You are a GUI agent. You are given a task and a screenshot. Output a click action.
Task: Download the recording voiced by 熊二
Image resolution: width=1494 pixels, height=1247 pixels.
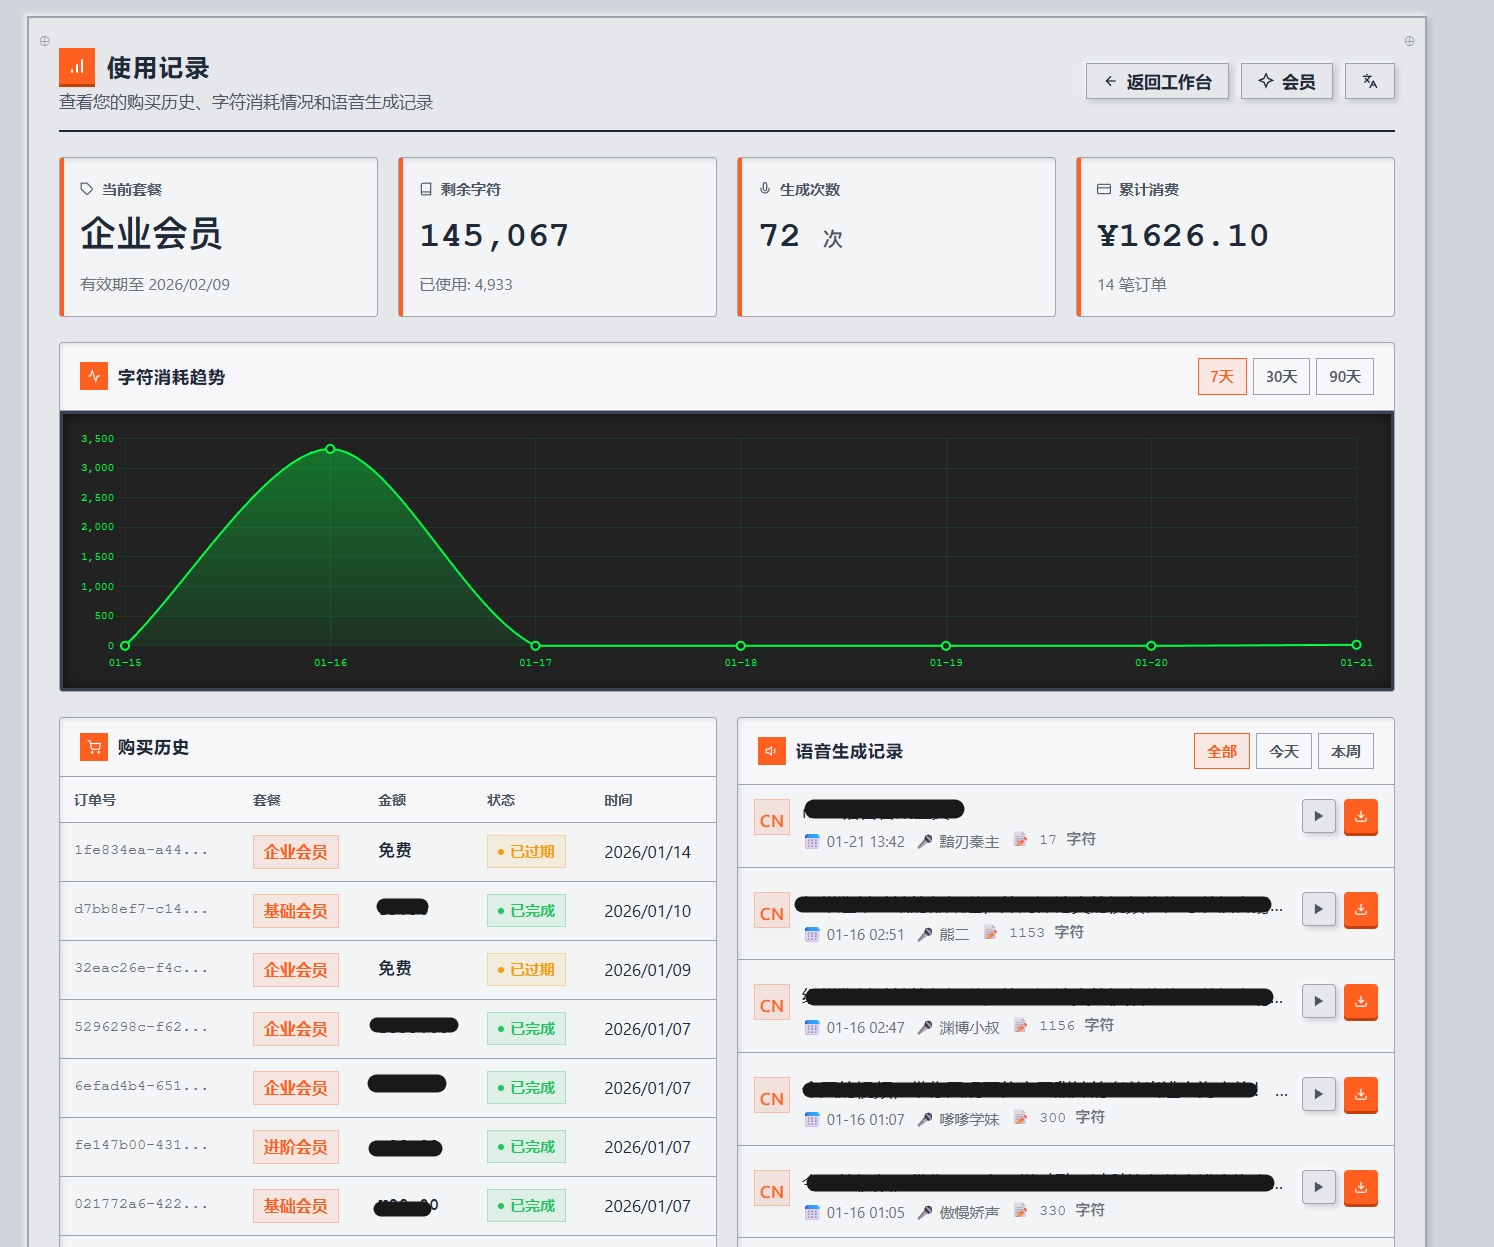tap(1360, 910)
